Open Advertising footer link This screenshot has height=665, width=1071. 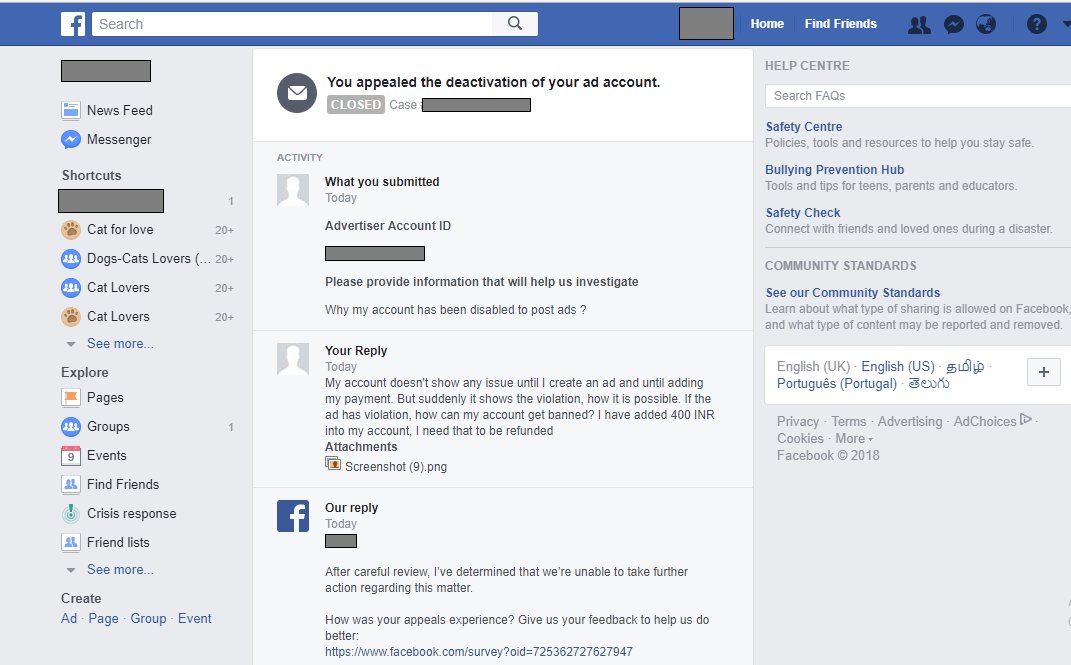[x=910, y=421]
